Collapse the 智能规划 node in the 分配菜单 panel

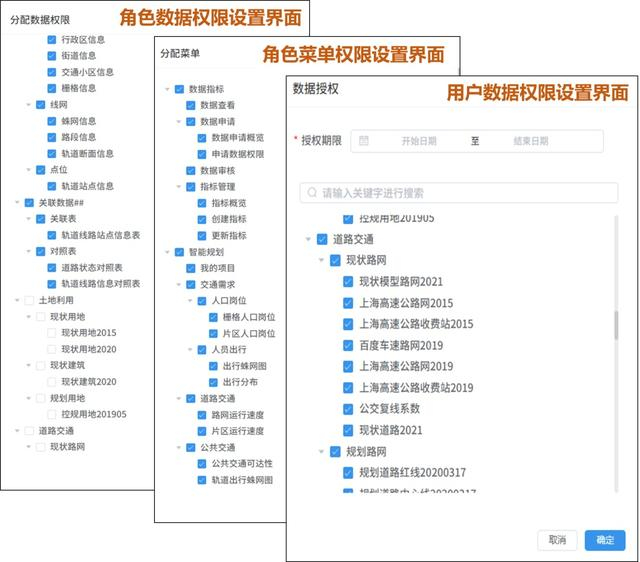167,252
